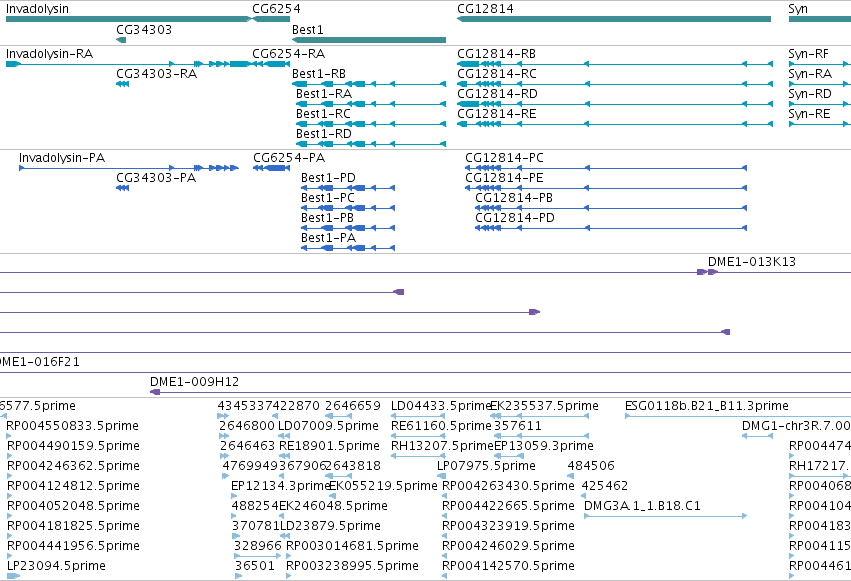The width and height of the screenshot is (851, 581).
Task: Click transcript Syn-RD label
Action: point(810,94)
